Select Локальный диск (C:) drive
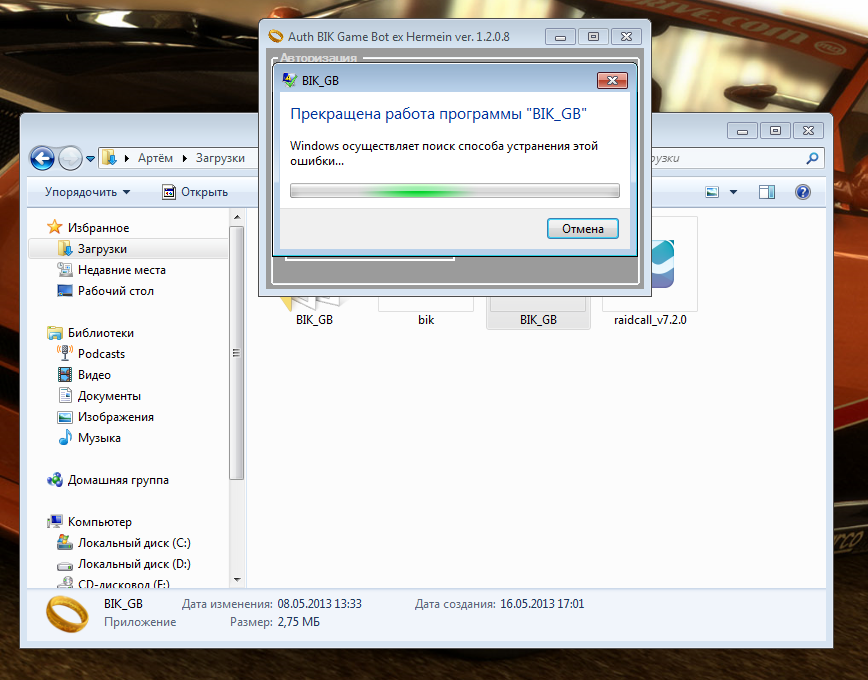 (x=134, y=543)
